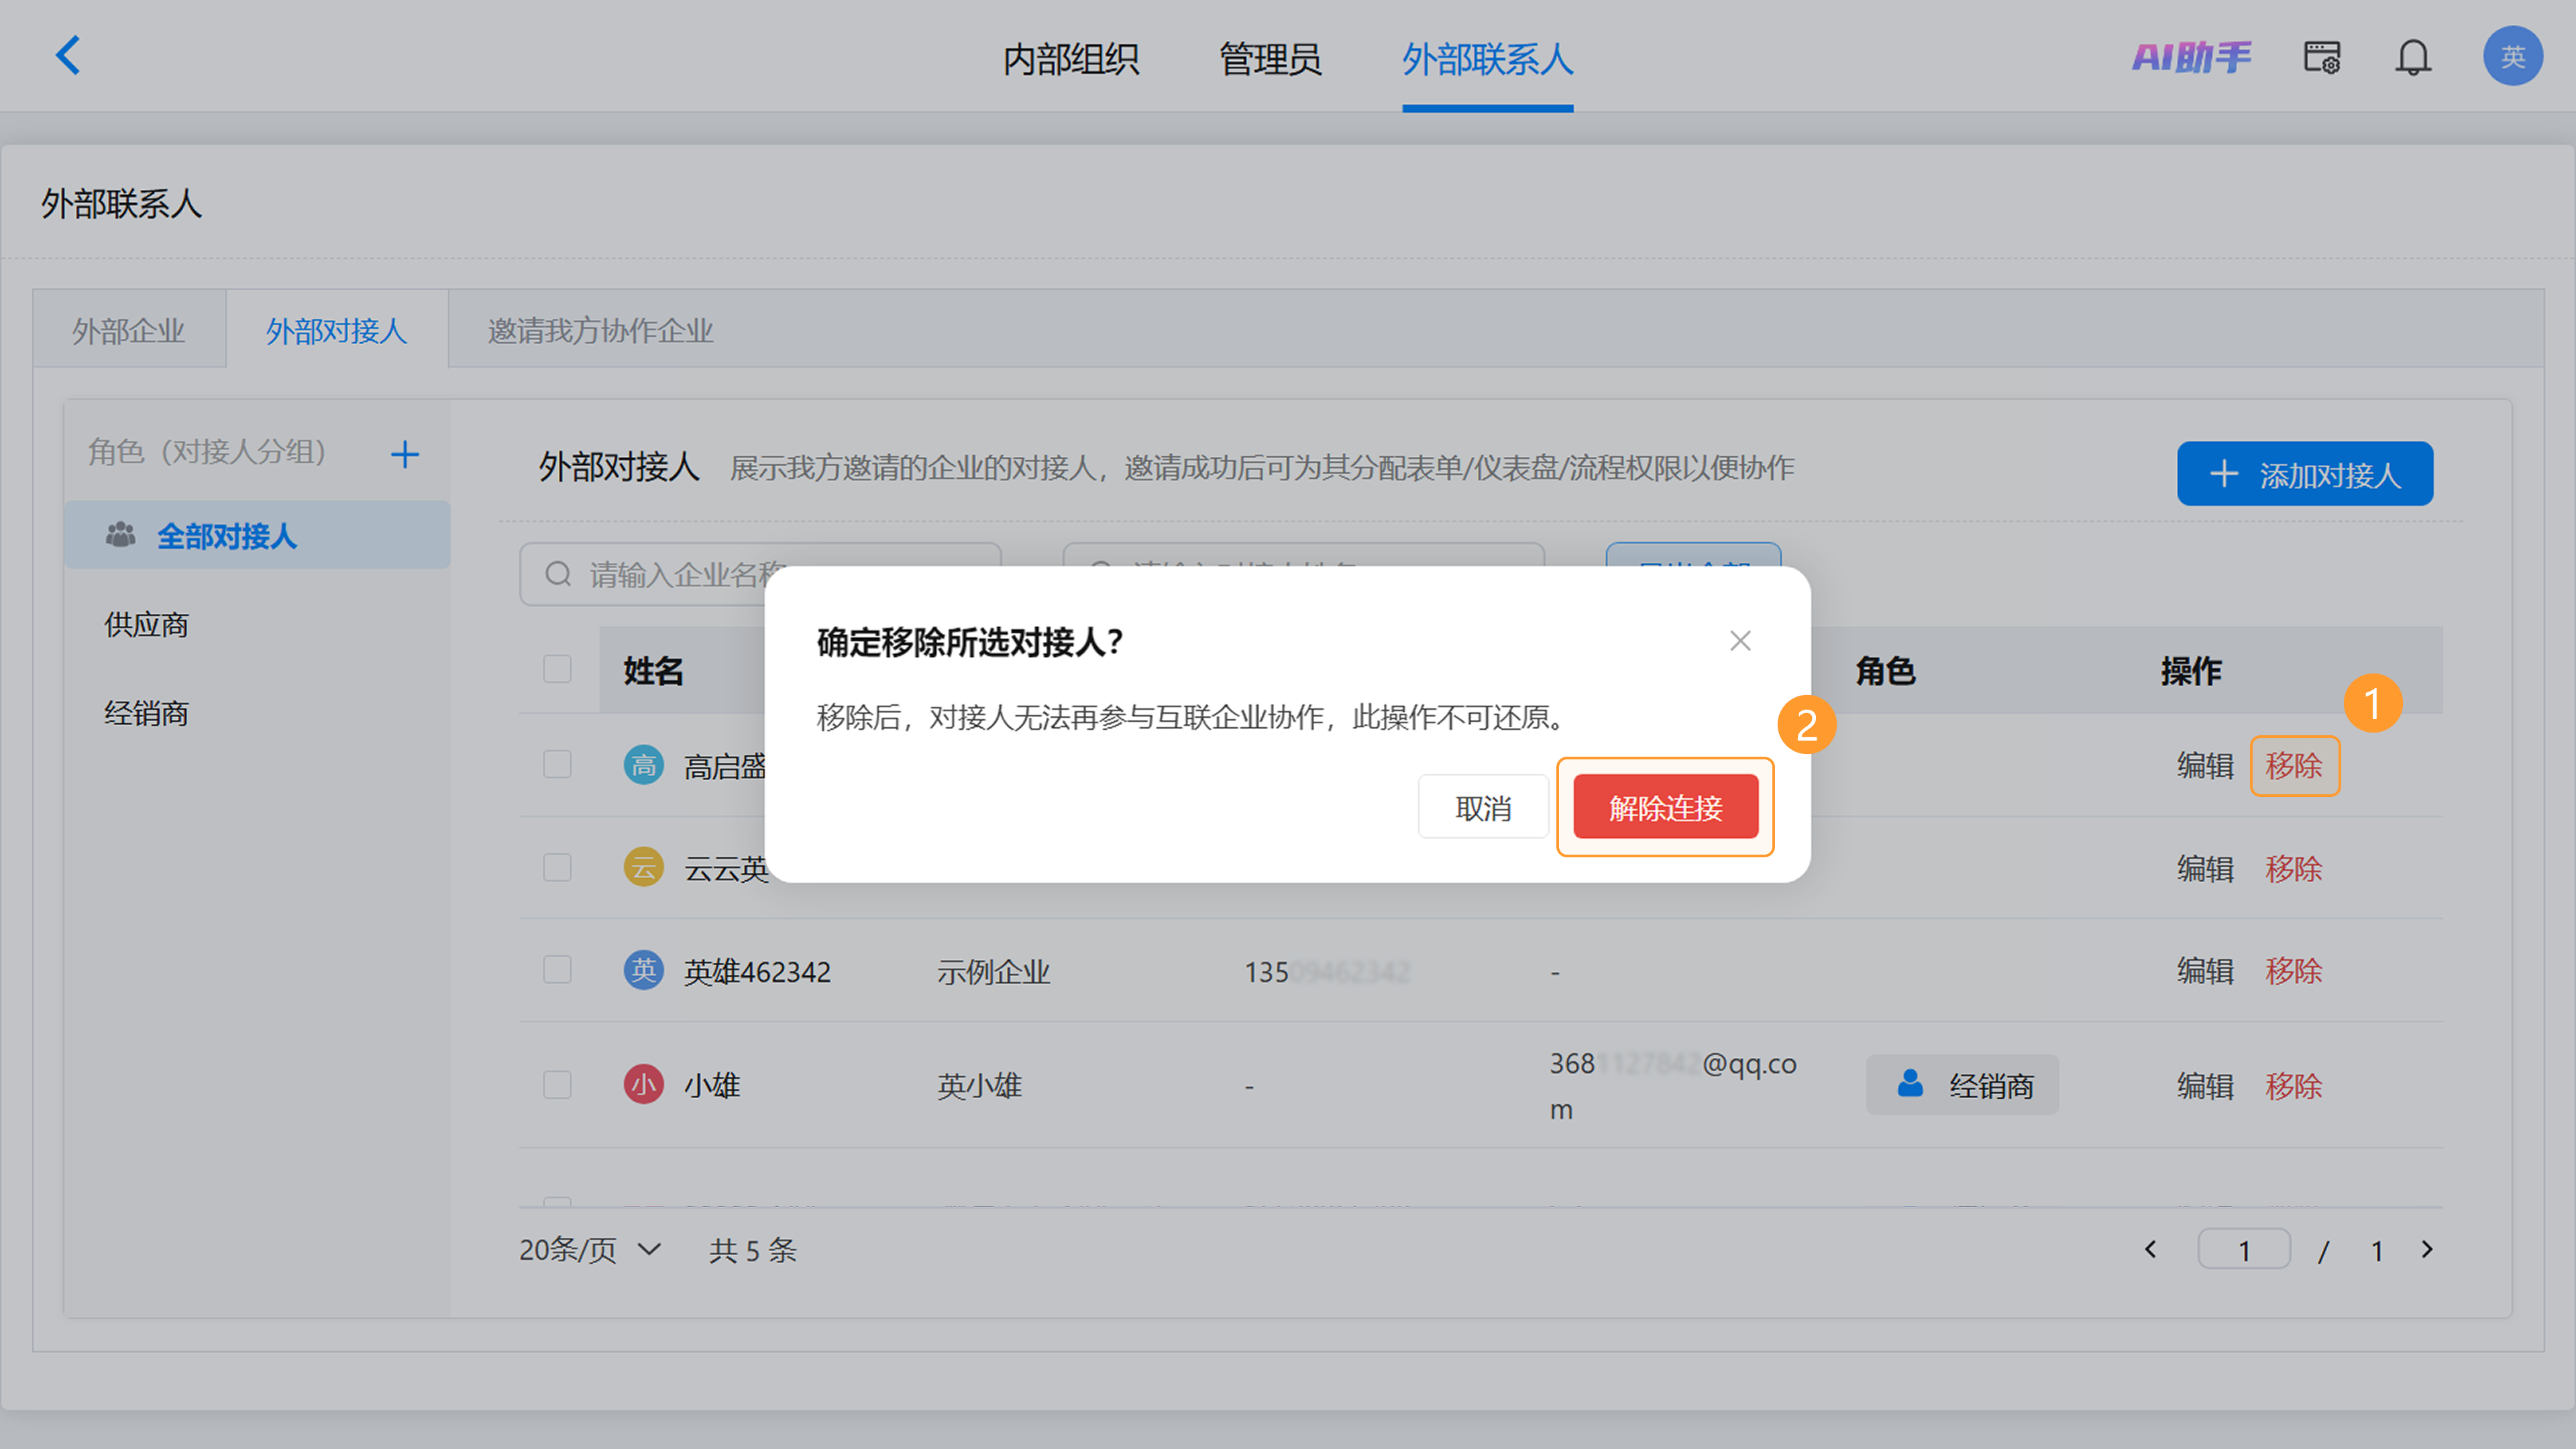Screen dimensions: 2576x1449
Task: Click 编辑 for 英雄462342
Action: coord(2205,971)
